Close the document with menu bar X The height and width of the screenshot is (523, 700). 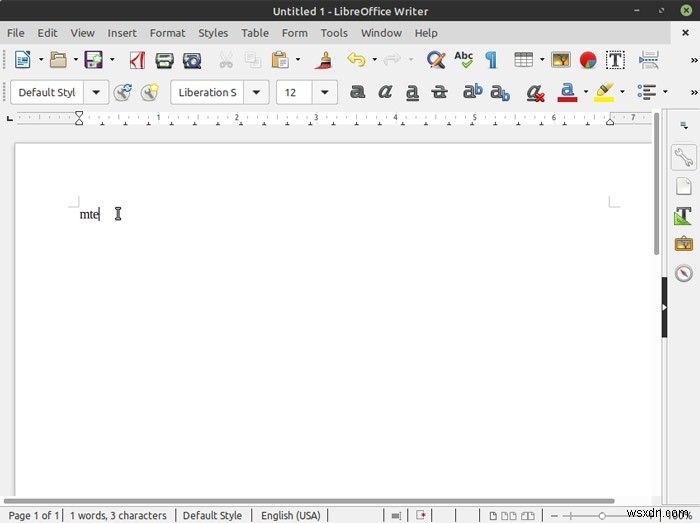[x=685, y=33]
